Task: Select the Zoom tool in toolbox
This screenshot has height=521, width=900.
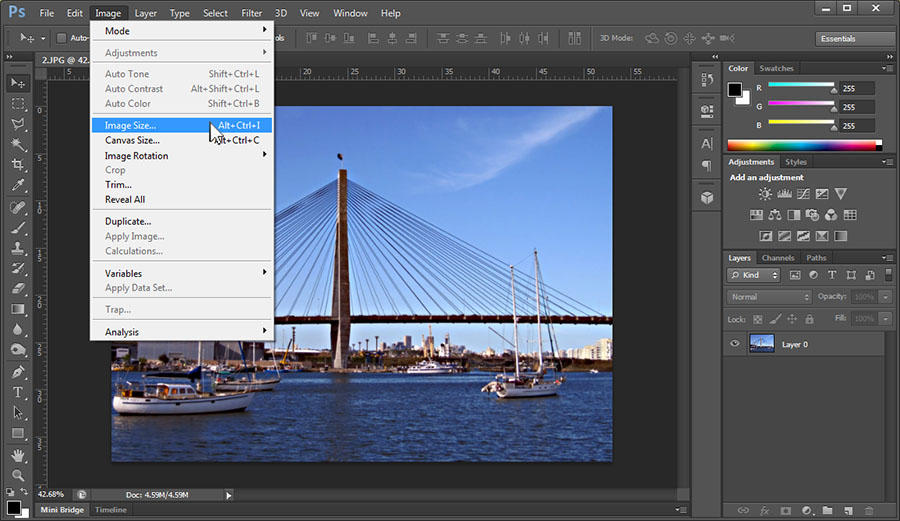Action: 18,475
